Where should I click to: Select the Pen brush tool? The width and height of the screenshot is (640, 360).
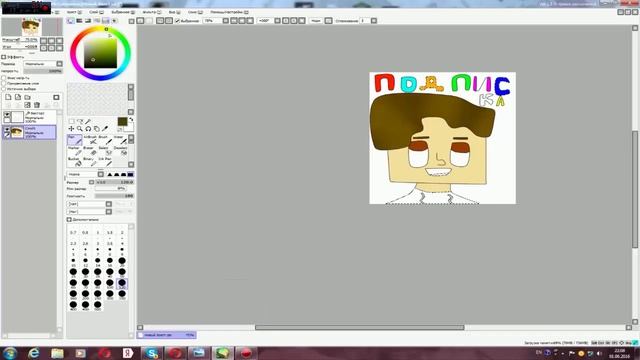pos(75,140)
